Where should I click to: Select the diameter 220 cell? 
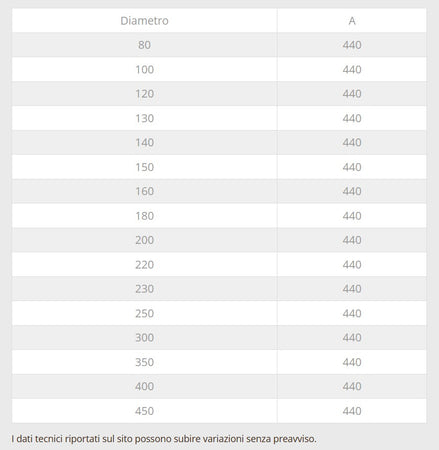coord(144,265)
